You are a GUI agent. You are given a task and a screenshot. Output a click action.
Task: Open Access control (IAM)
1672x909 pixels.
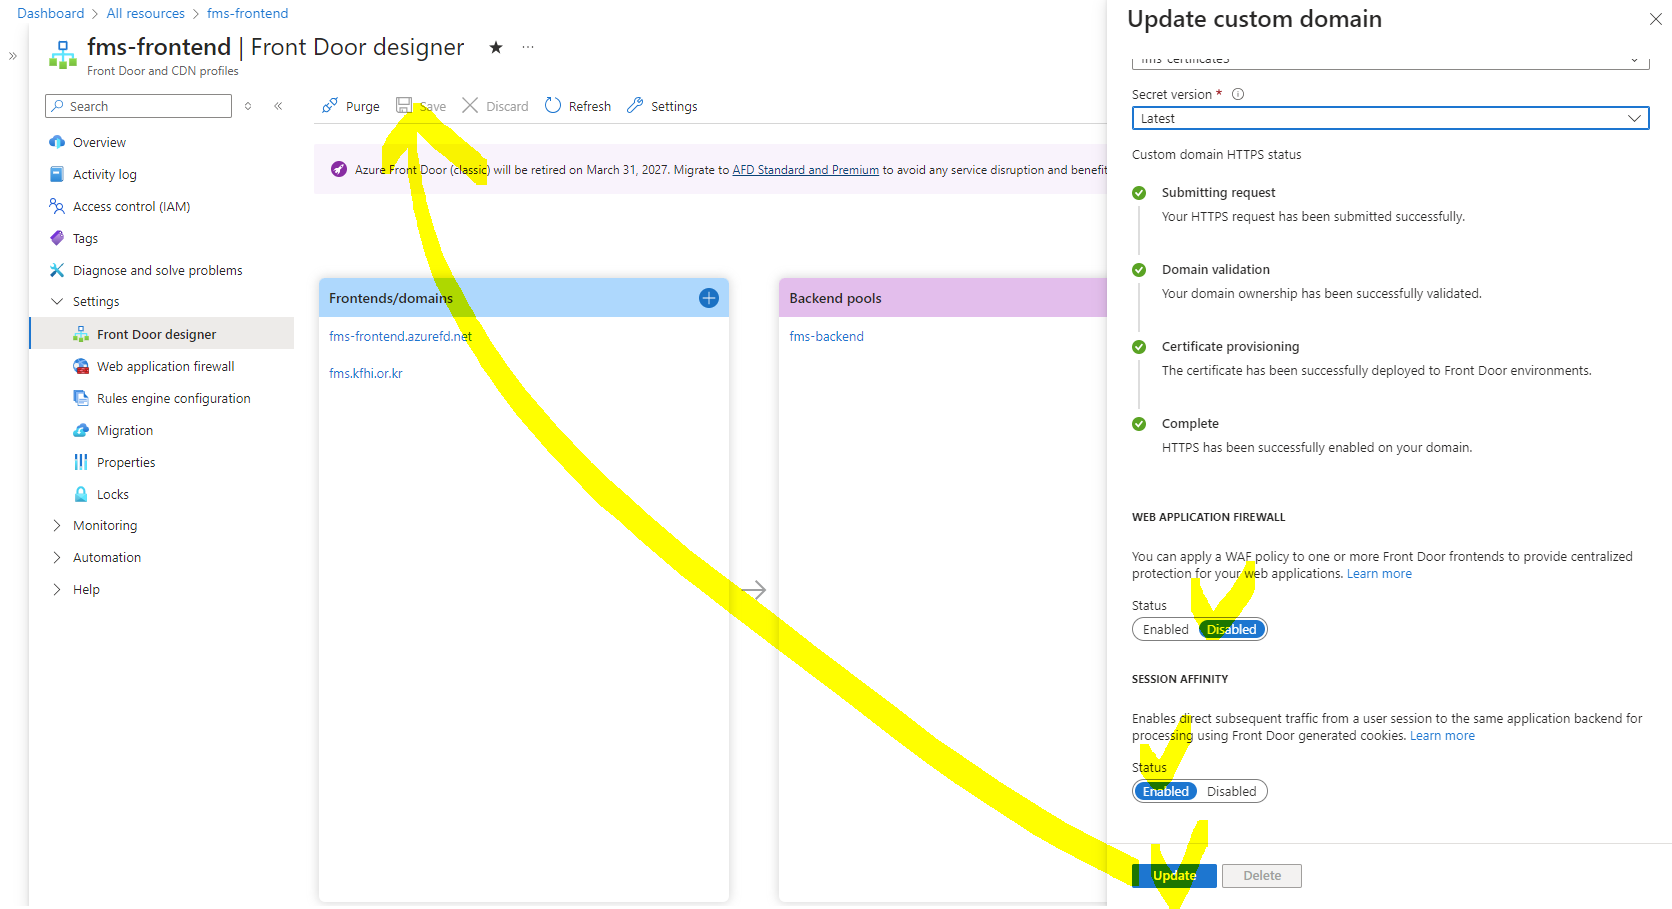point(131,207)
